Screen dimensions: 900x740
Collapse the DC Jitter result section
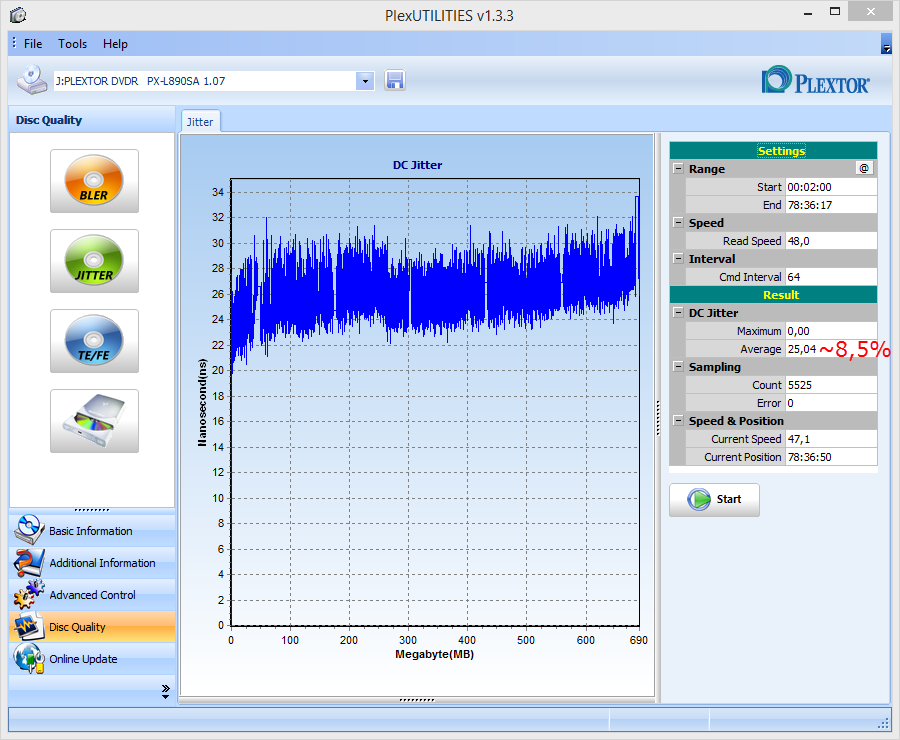[x=678, y=312]
